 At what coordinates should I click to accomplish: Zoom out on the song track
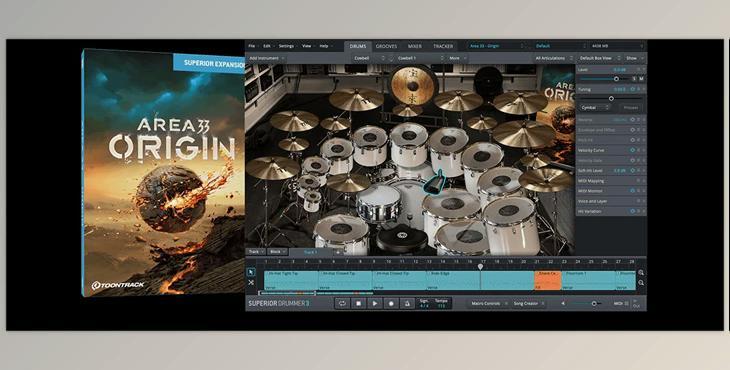(x=641, y=283)
